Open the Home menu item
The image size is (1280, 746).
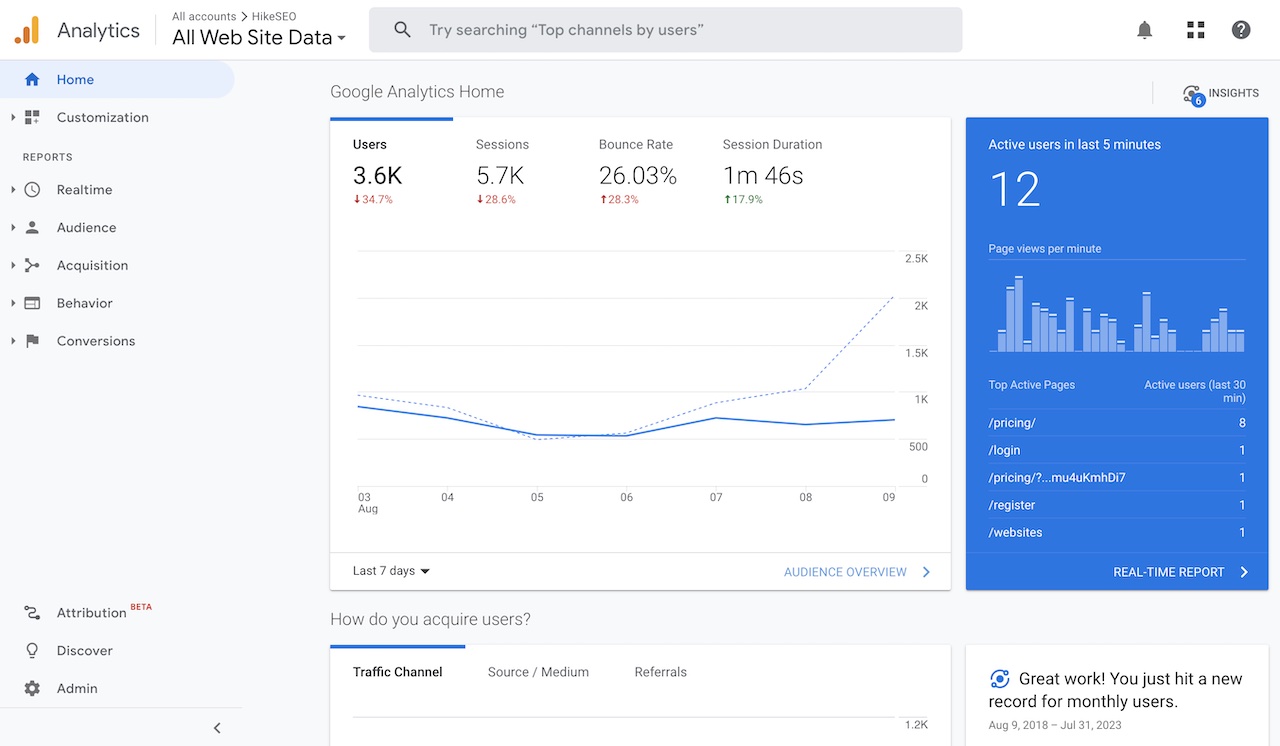[117, 80]
